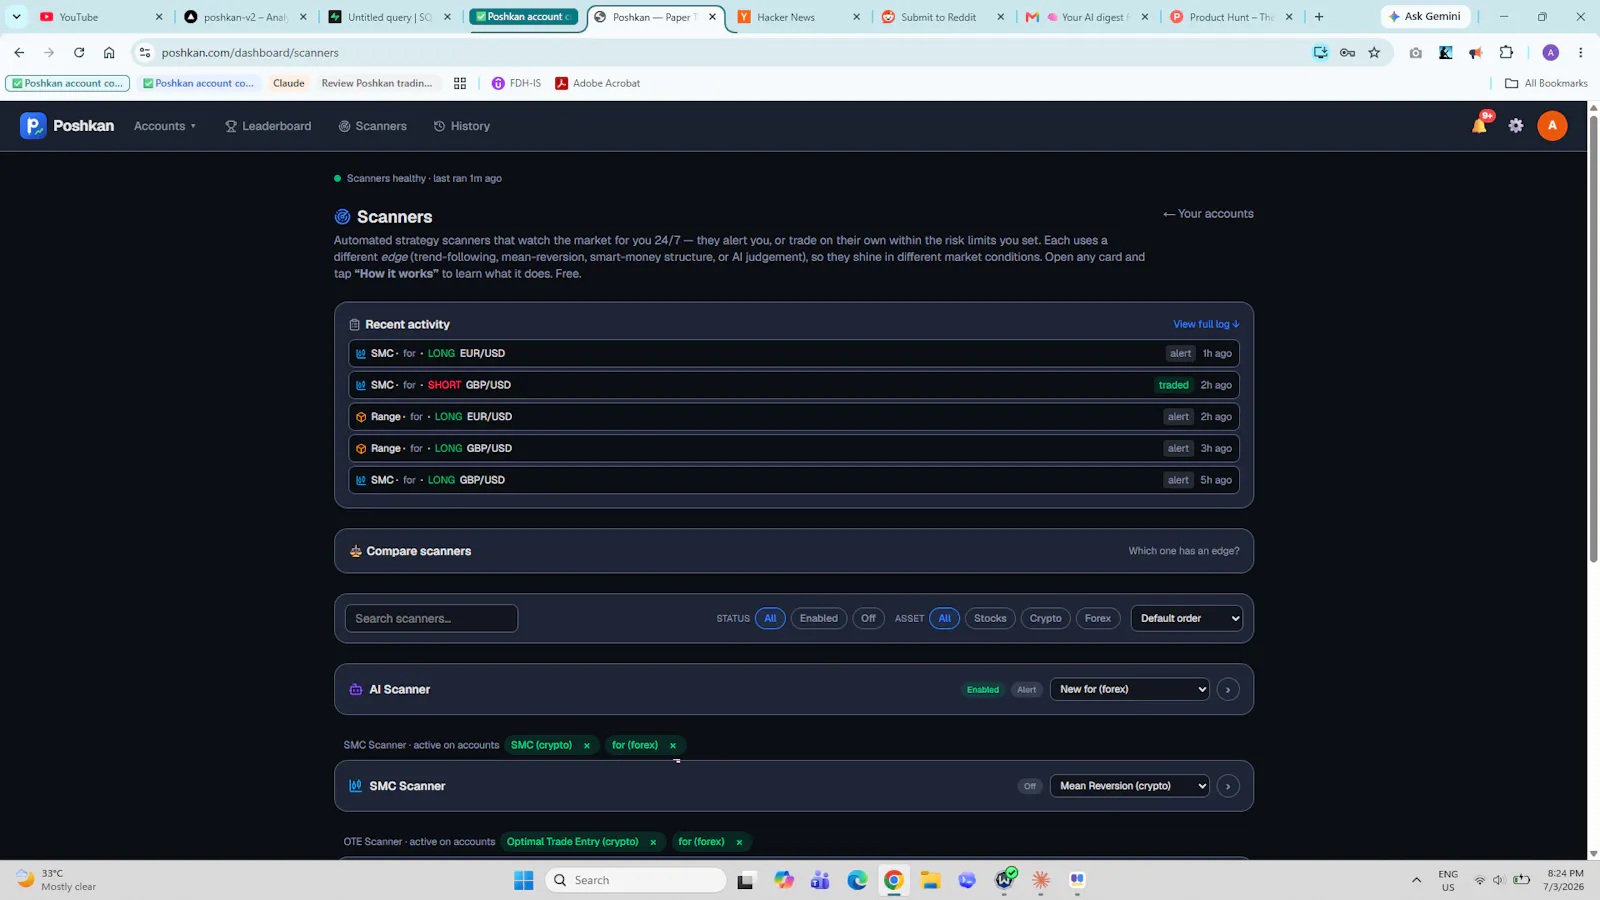This screenshot has height=900, width=1600.
Task: Remove the for (forex) chip on OTE Scanner
Action: (x=739, y=842)
